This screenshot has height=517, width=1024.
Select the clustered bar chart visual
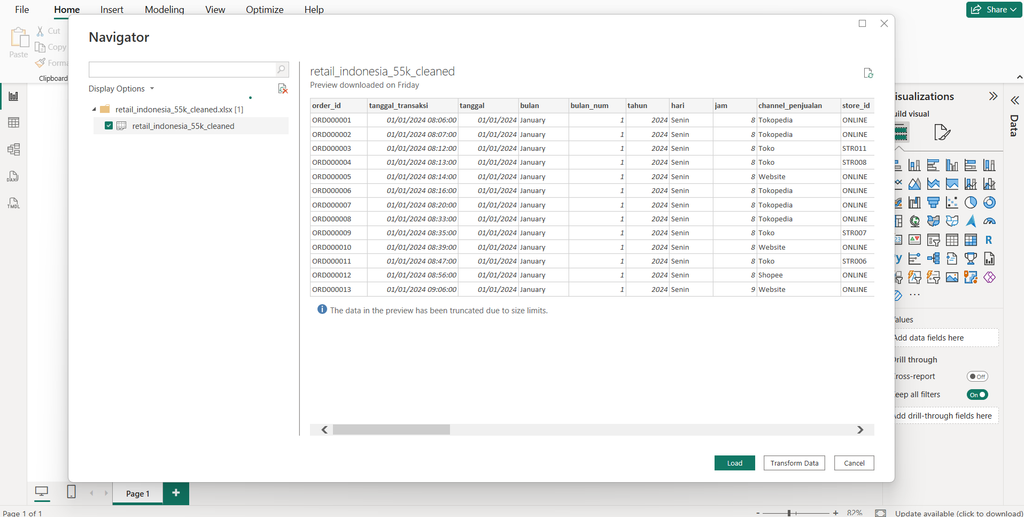tap(933, 165)
